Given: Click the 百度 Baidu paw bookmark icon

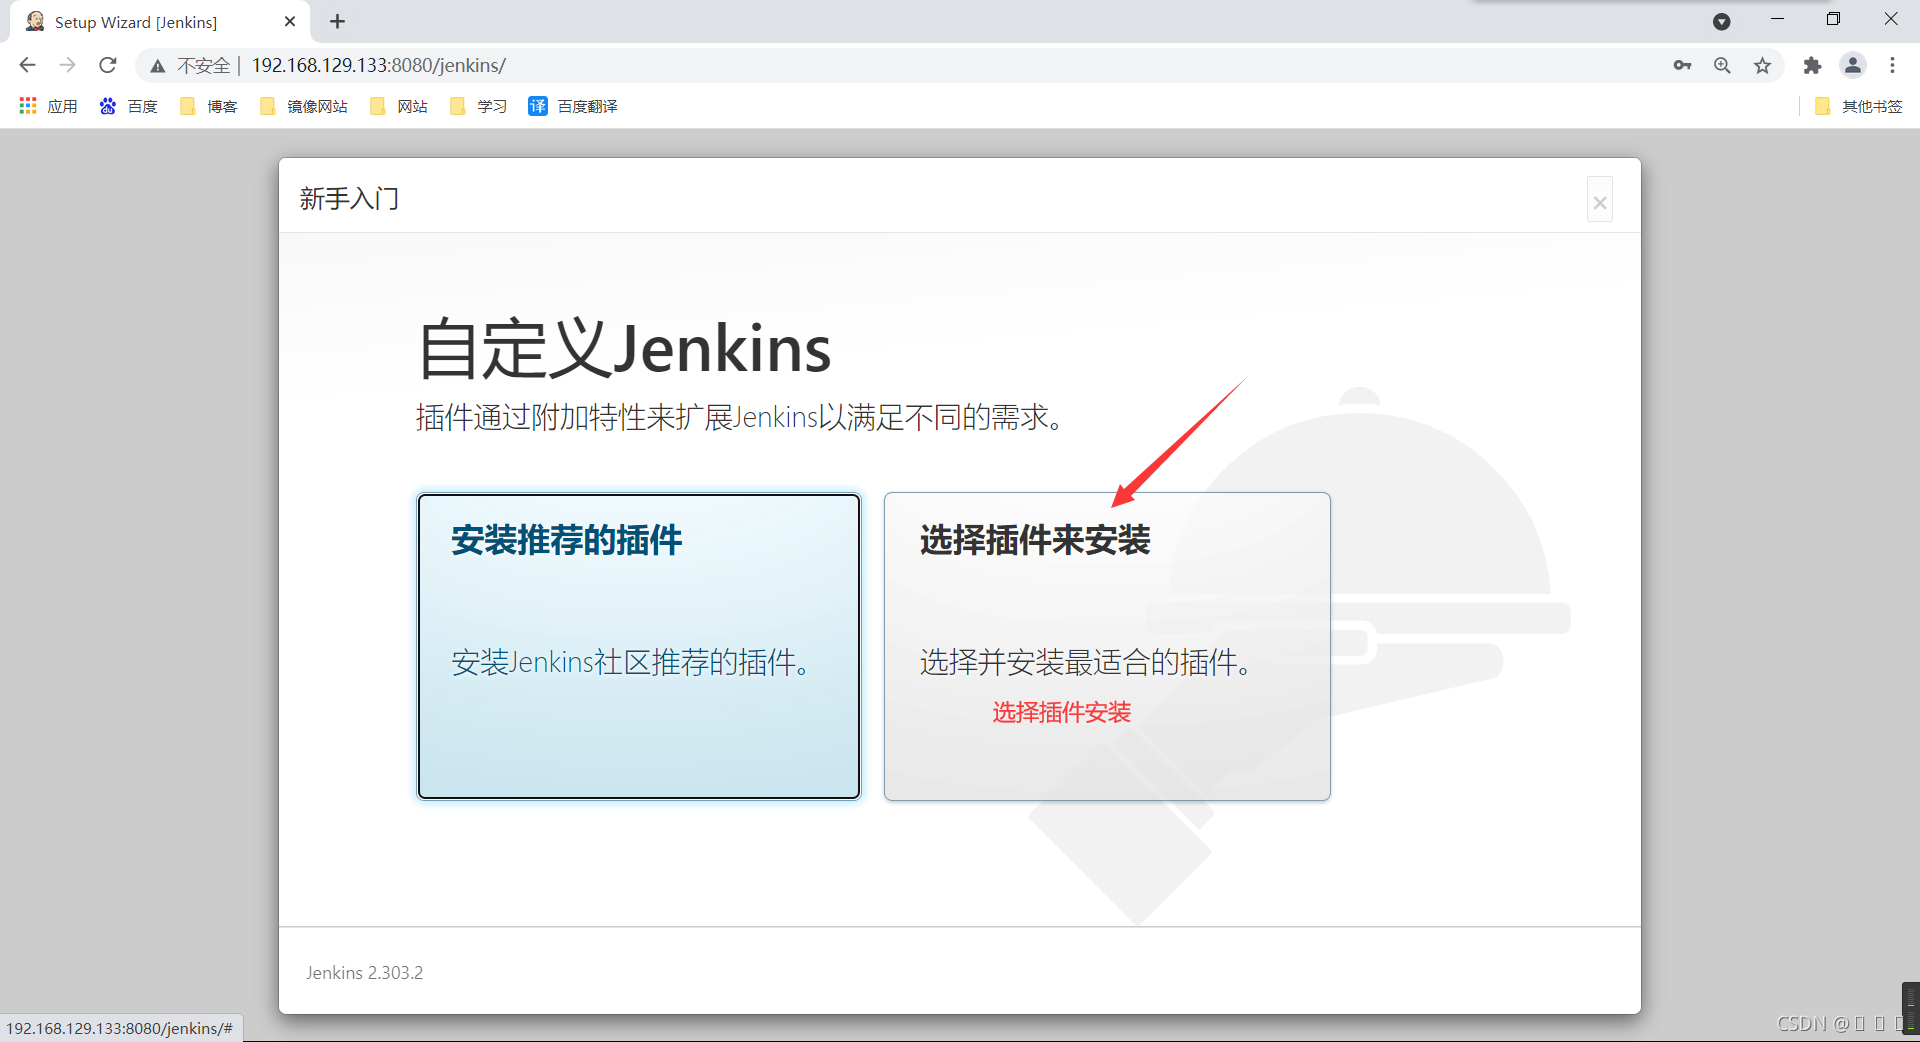Looking at the screenshot, I should tap(108, 106).
